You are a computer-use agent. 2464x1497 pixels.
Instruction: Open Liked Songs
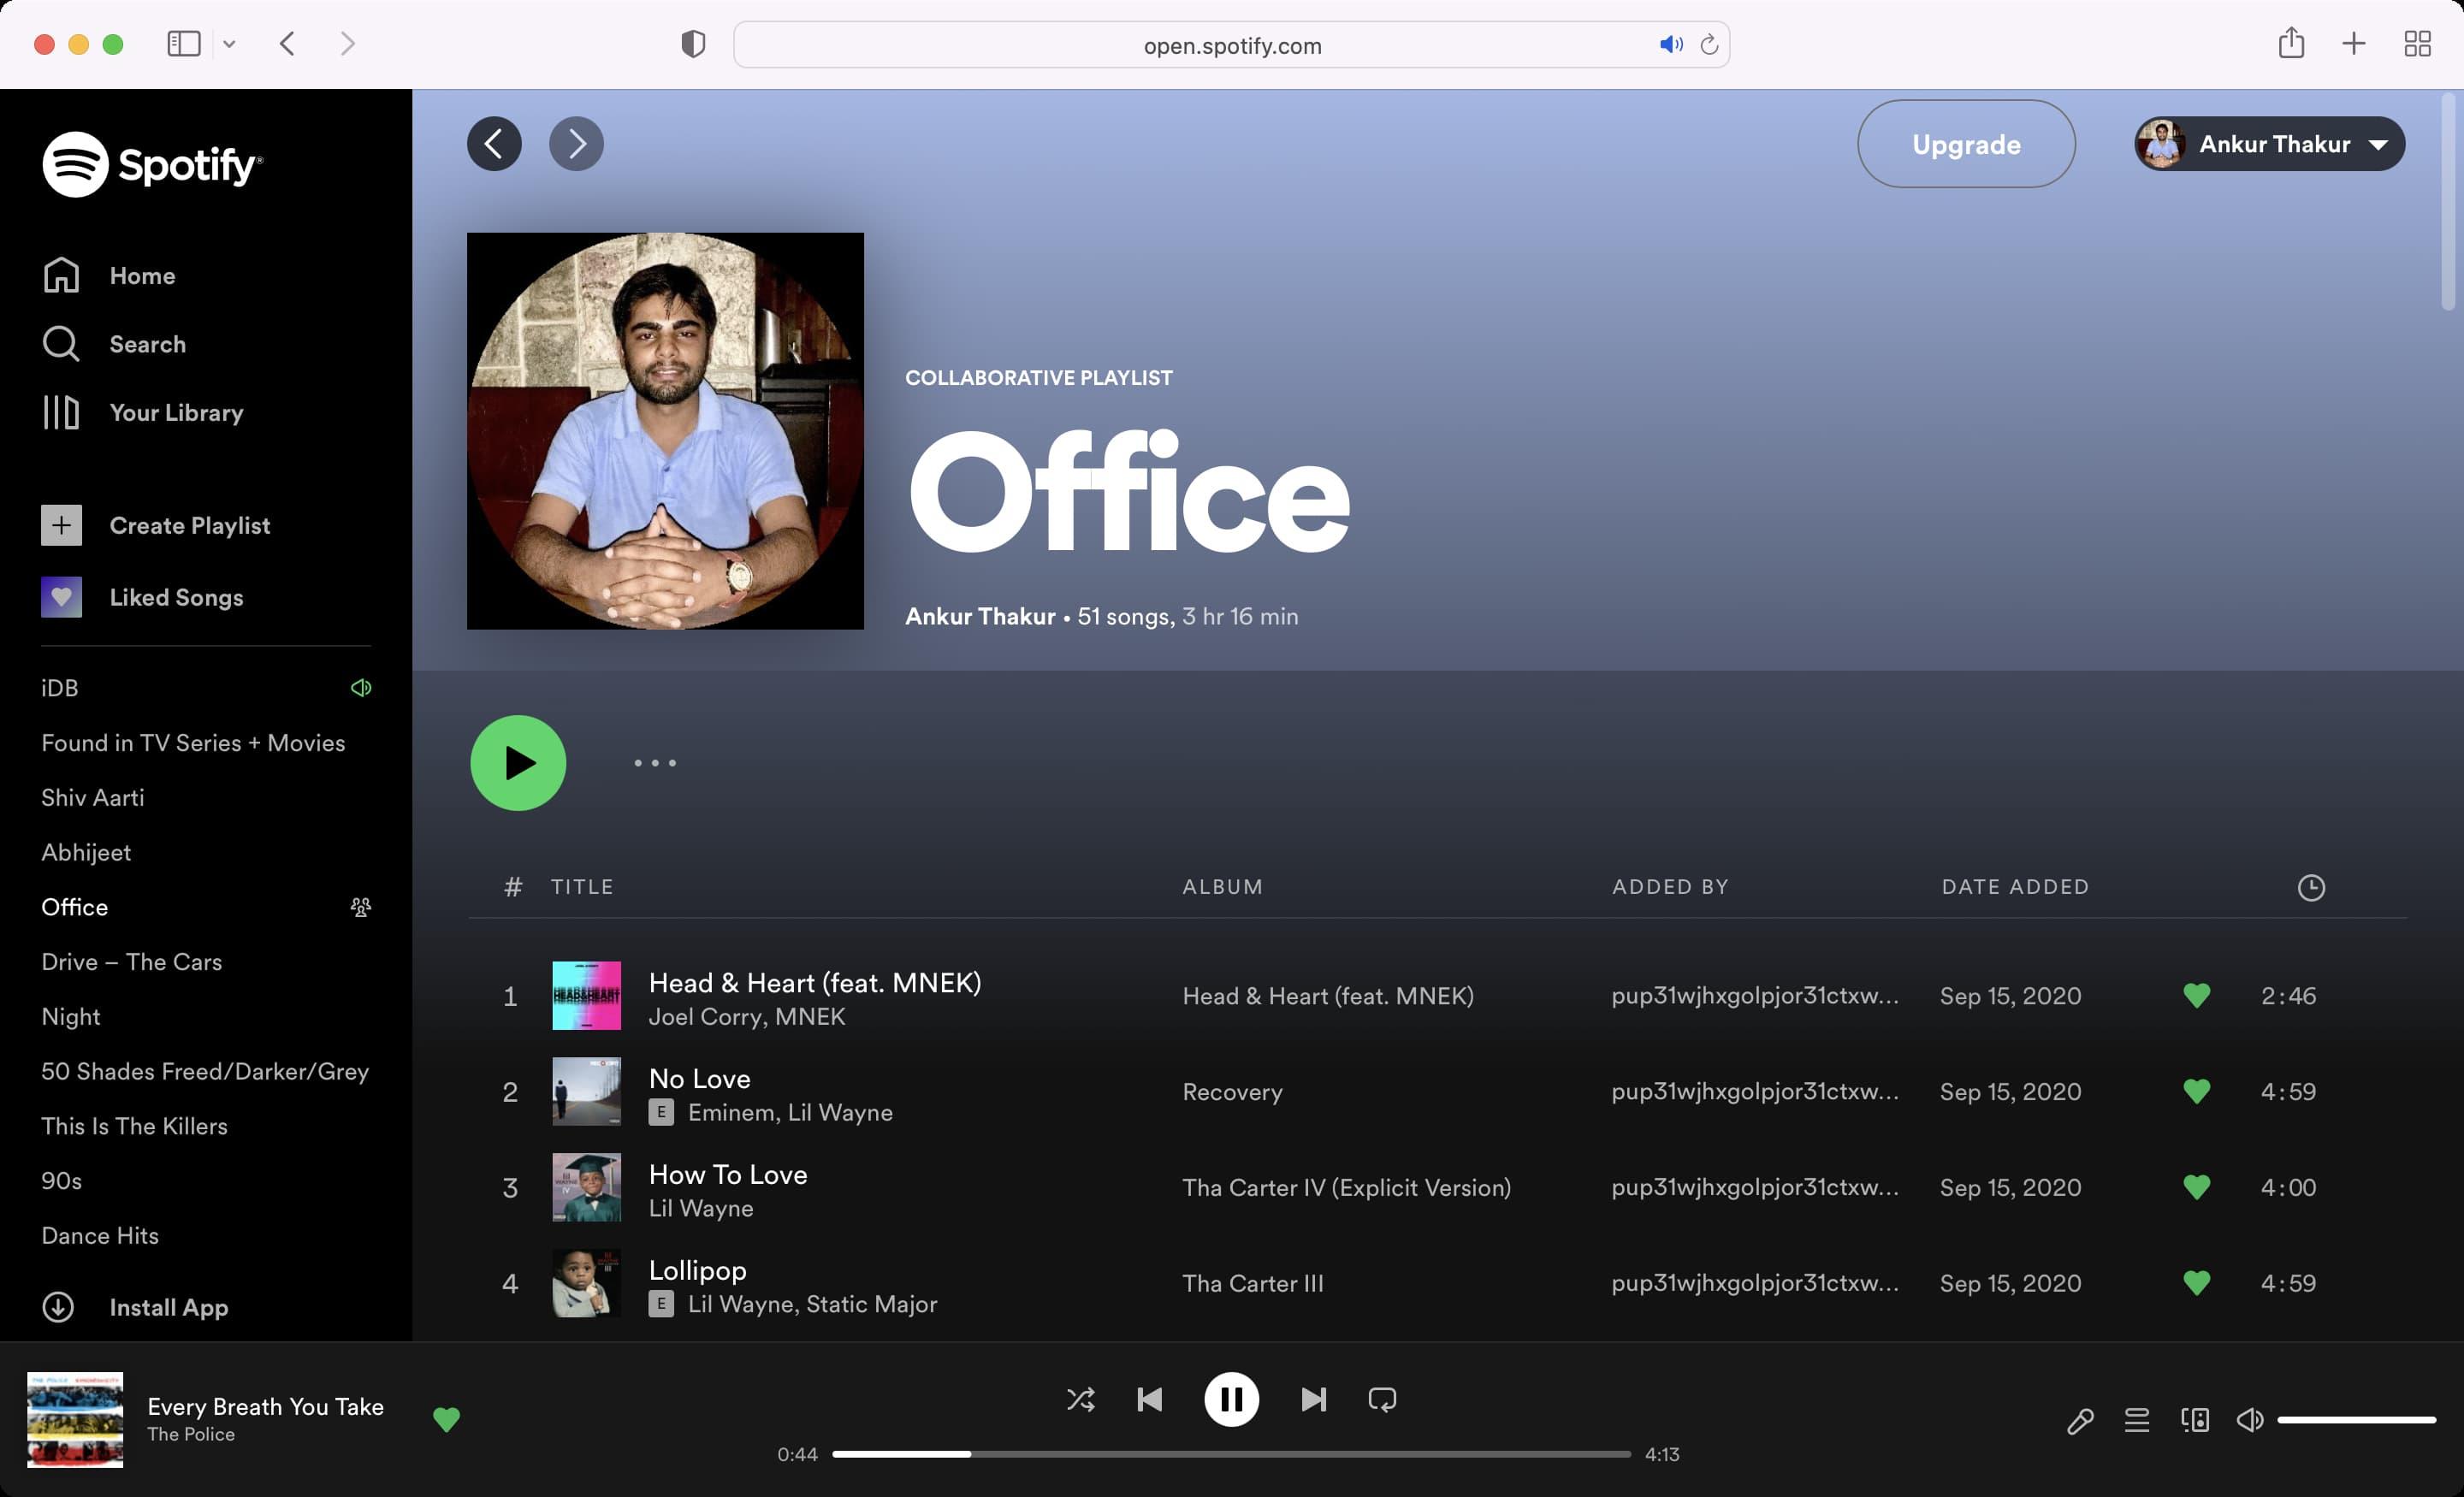(x=175, y=597)
